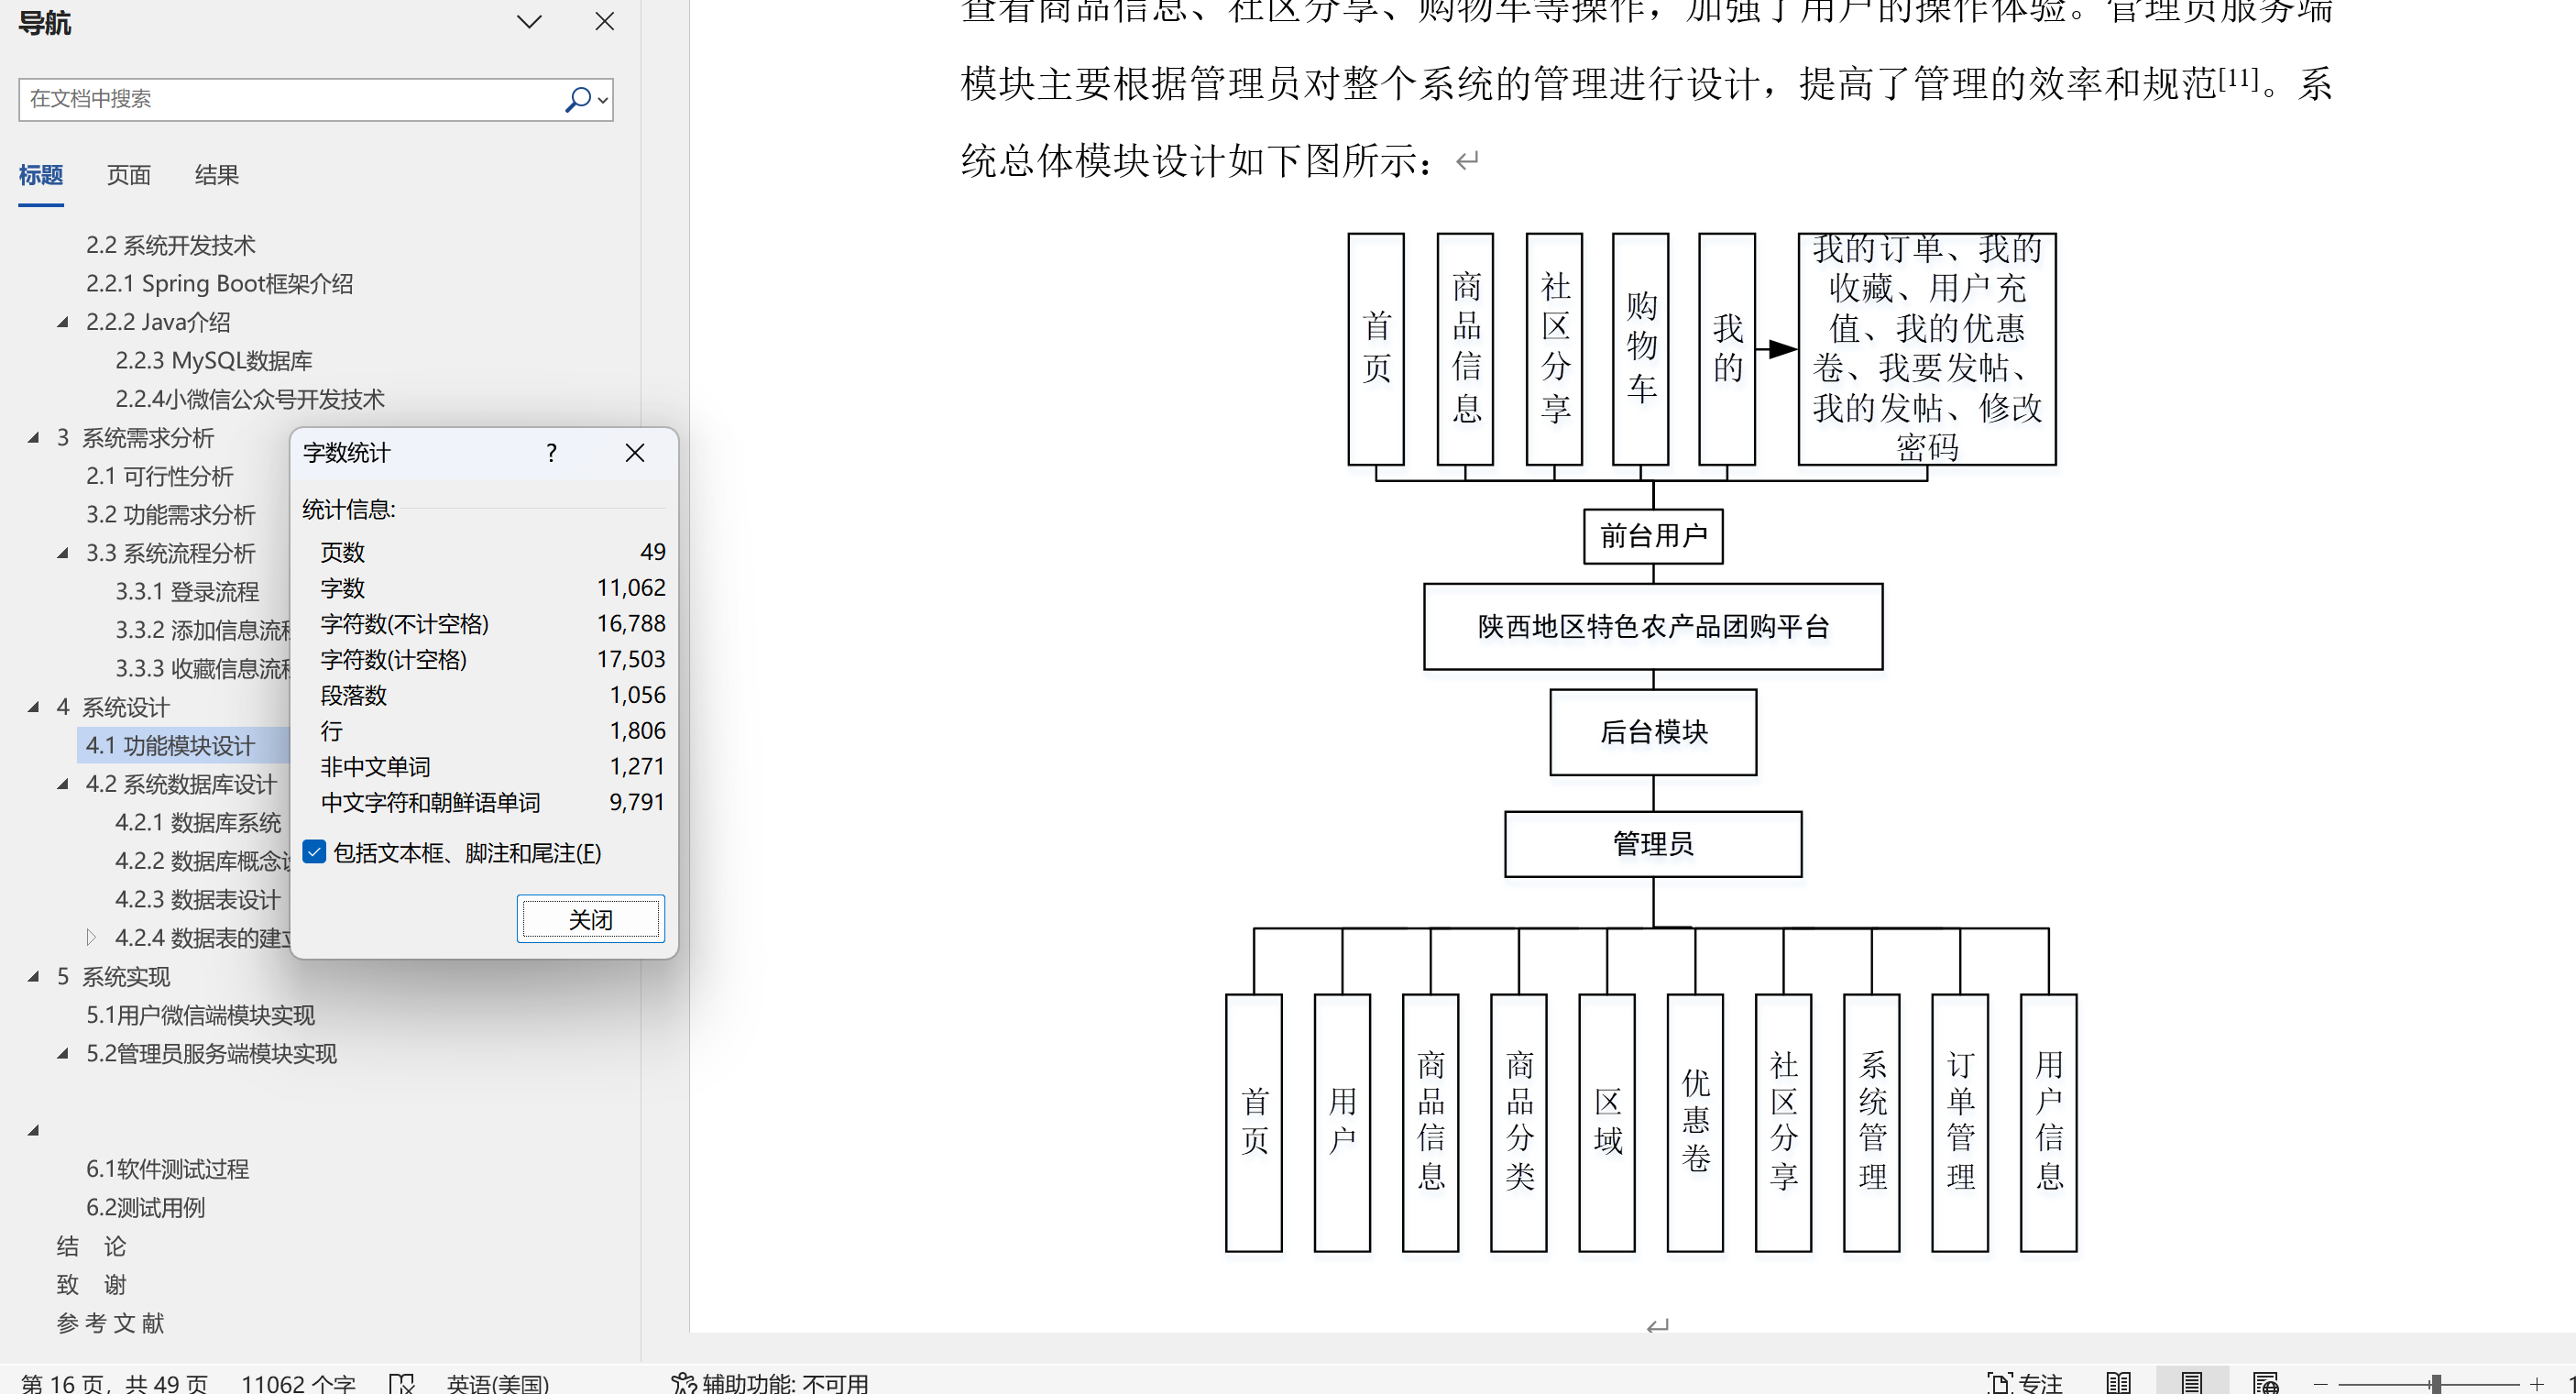The width and height of the screenshot is (2576, 1394).
Task: Go to heading 4.2.1 数据库系统
Action: click(x=198, y=823)
